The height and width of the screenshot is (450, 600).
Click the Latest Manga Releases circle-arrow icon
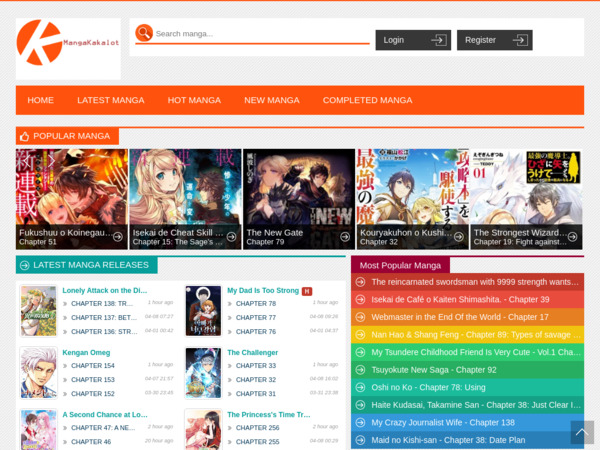pyautogui.click(x=24, y=265)
